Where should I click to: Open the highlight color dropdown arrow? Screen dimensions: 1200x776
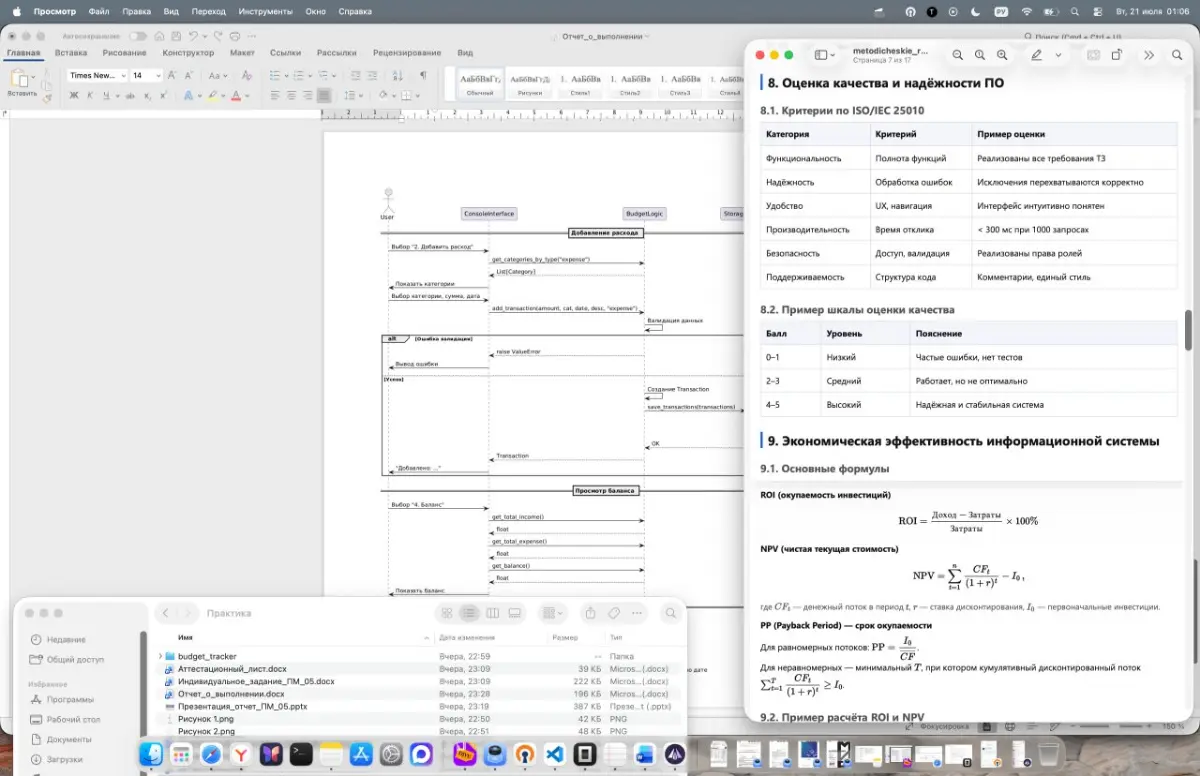[x=223, y=96]
